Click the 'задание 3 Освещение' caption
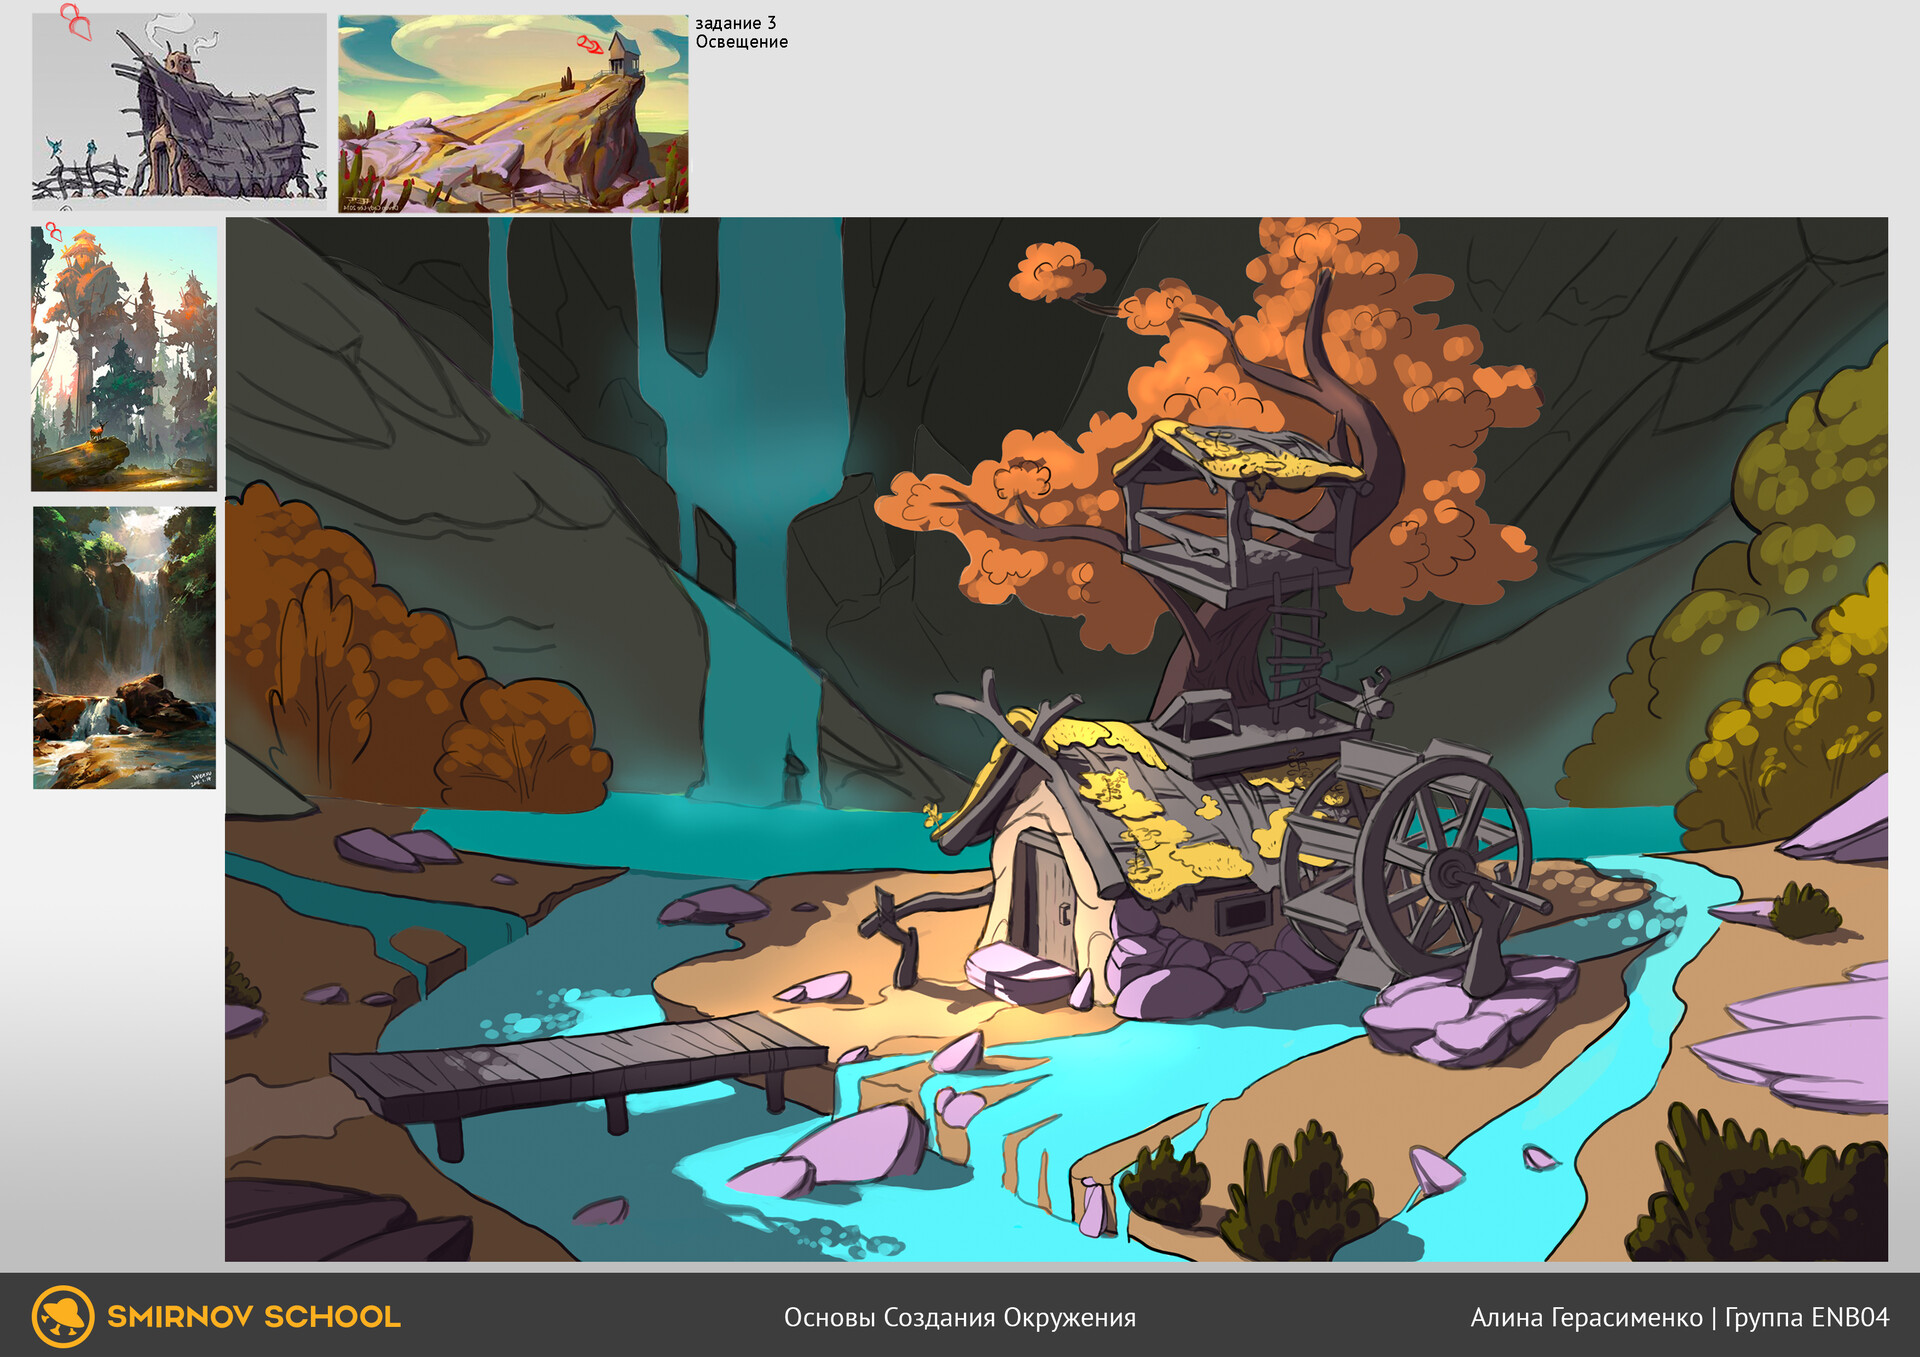Viewport: 1920px width, 1357px height. tap(741, 32)
